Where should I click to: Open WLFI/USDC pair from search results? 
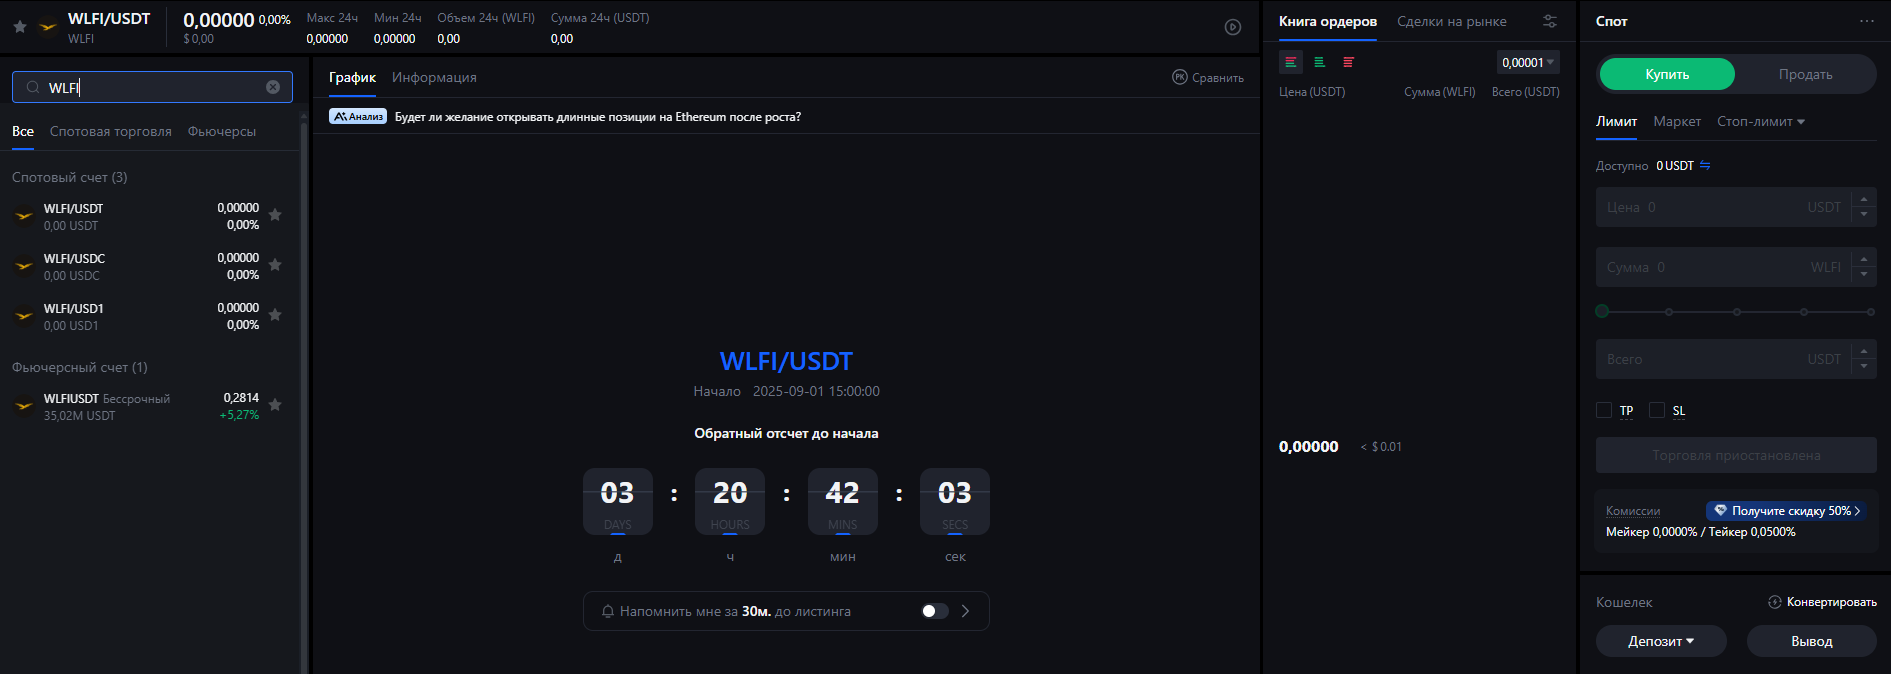click(150, 266)
